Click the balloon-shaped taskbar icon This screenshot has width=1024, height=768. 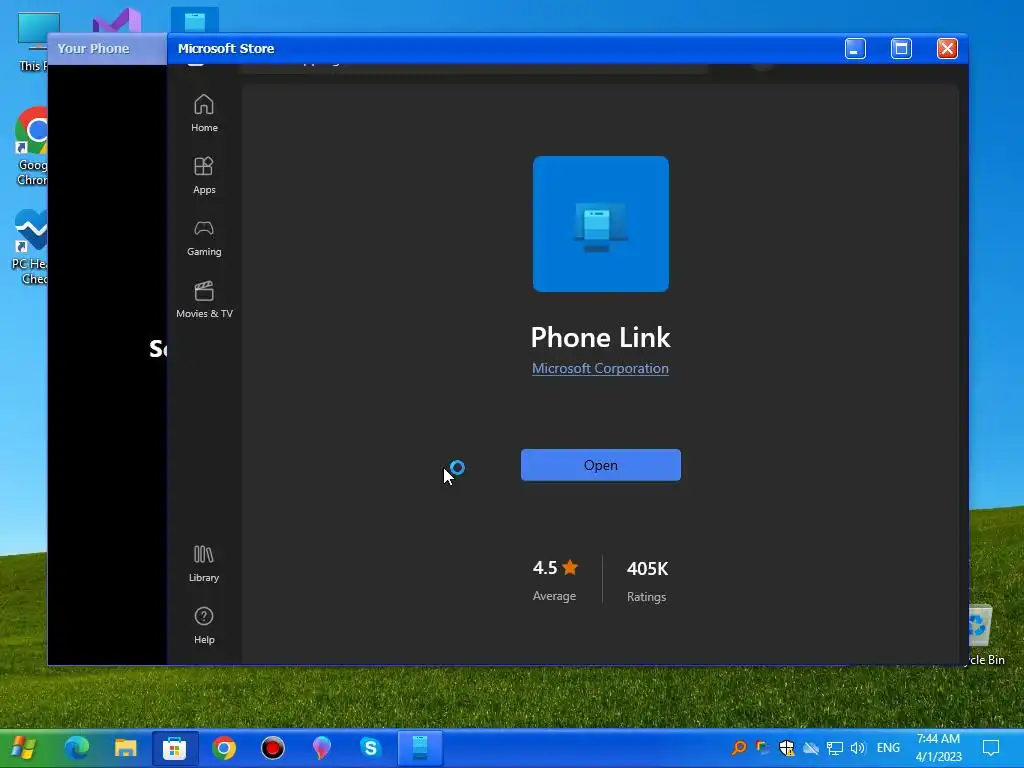321,747
